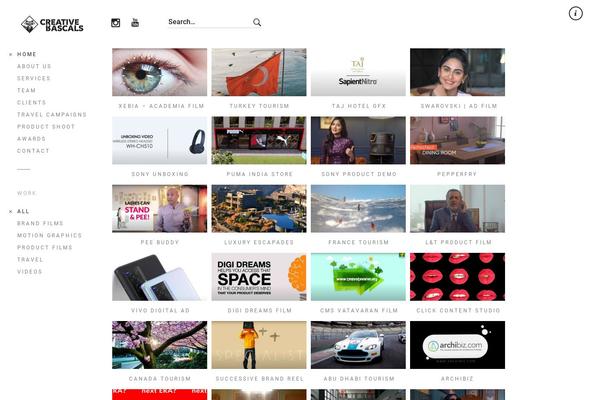Open the Luxury Escapades resort thumbnail

click(x=259, y=209)
